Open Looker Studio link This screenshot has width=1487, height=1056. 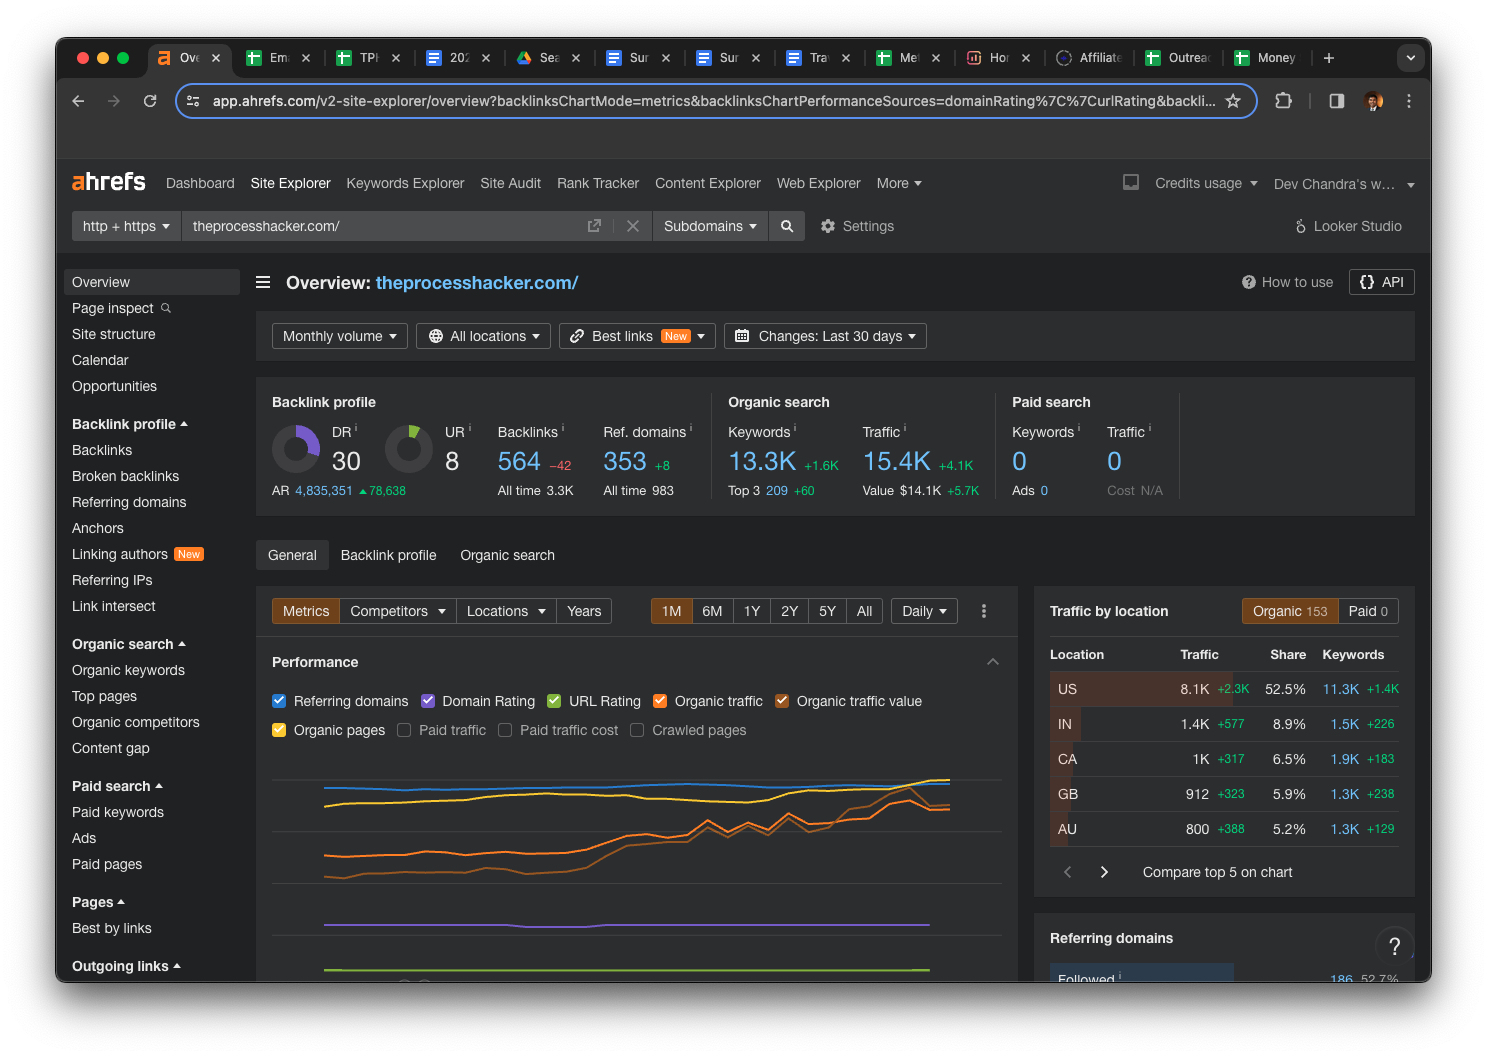pos(1348,226)
